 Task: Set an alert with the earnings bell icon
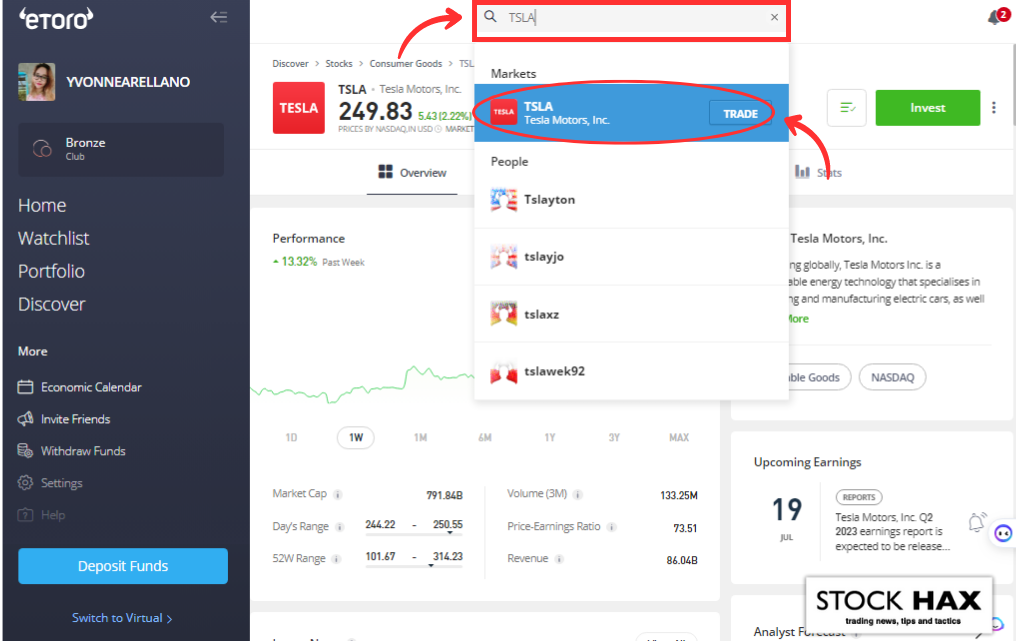pyautogui.click(x=976, y=522)
